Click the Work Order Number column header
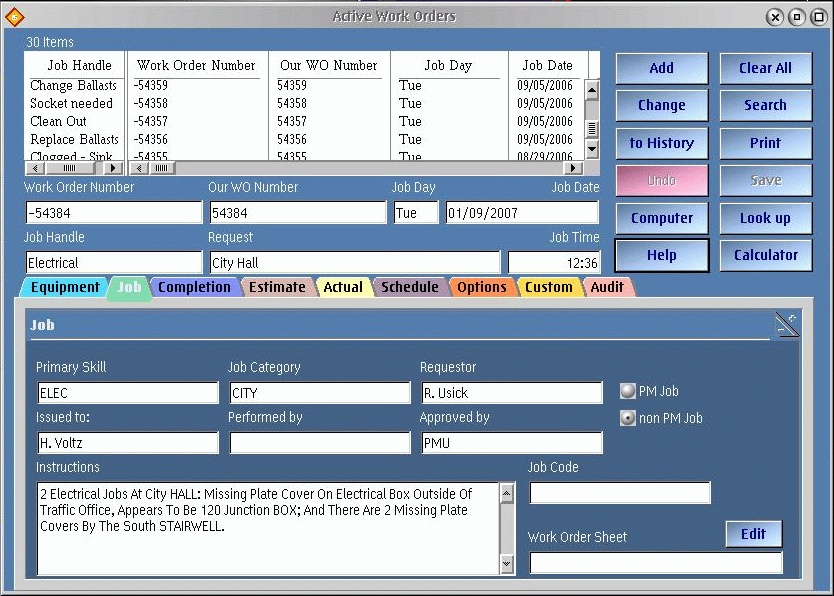 click(x=196, y=65)
